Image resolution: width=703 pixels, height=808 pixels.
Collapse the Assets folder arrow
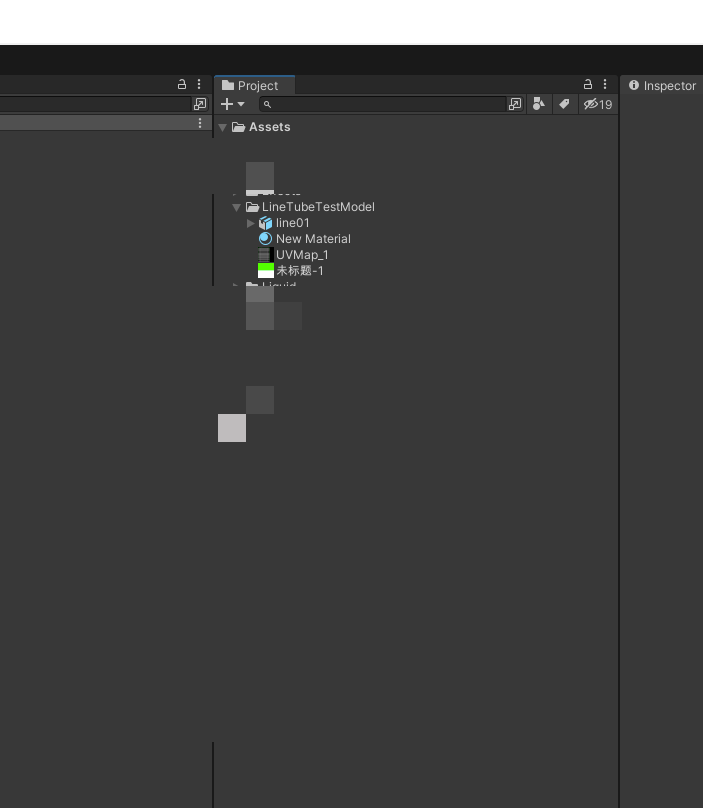[223, 127]
